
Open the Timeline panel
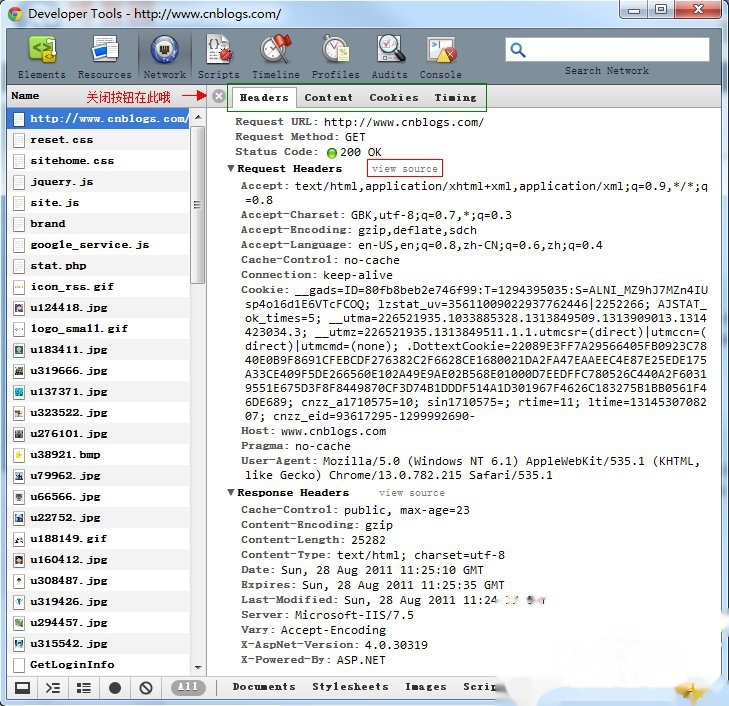[x=276, y=57]
